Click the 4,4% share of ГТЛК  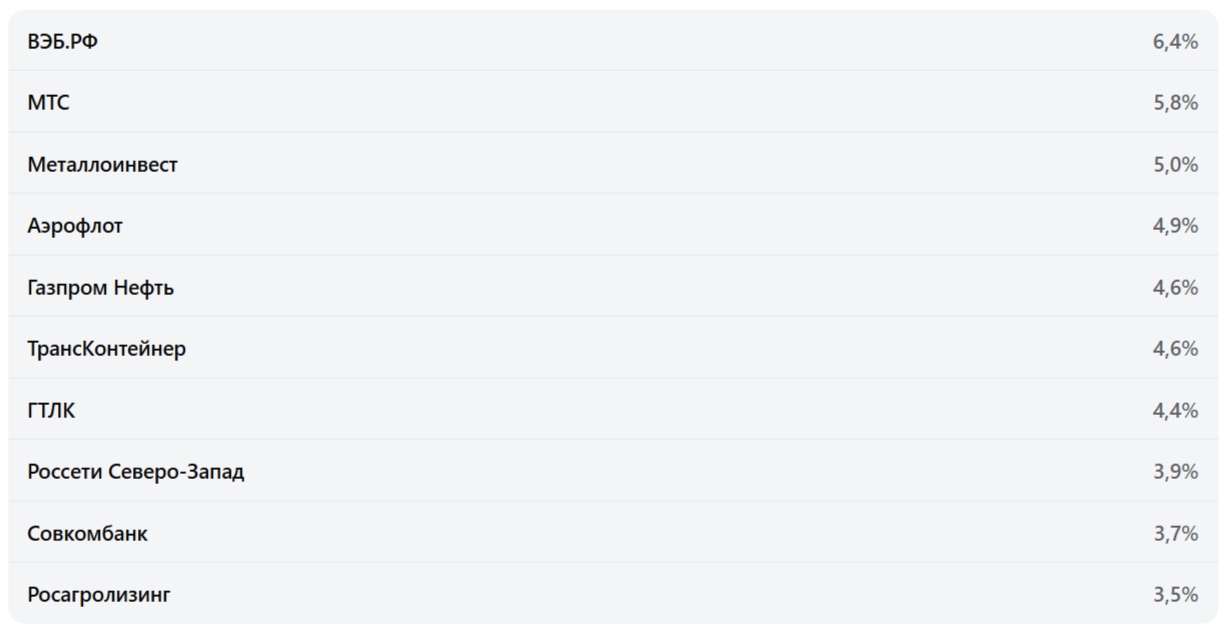(1175, 410)
